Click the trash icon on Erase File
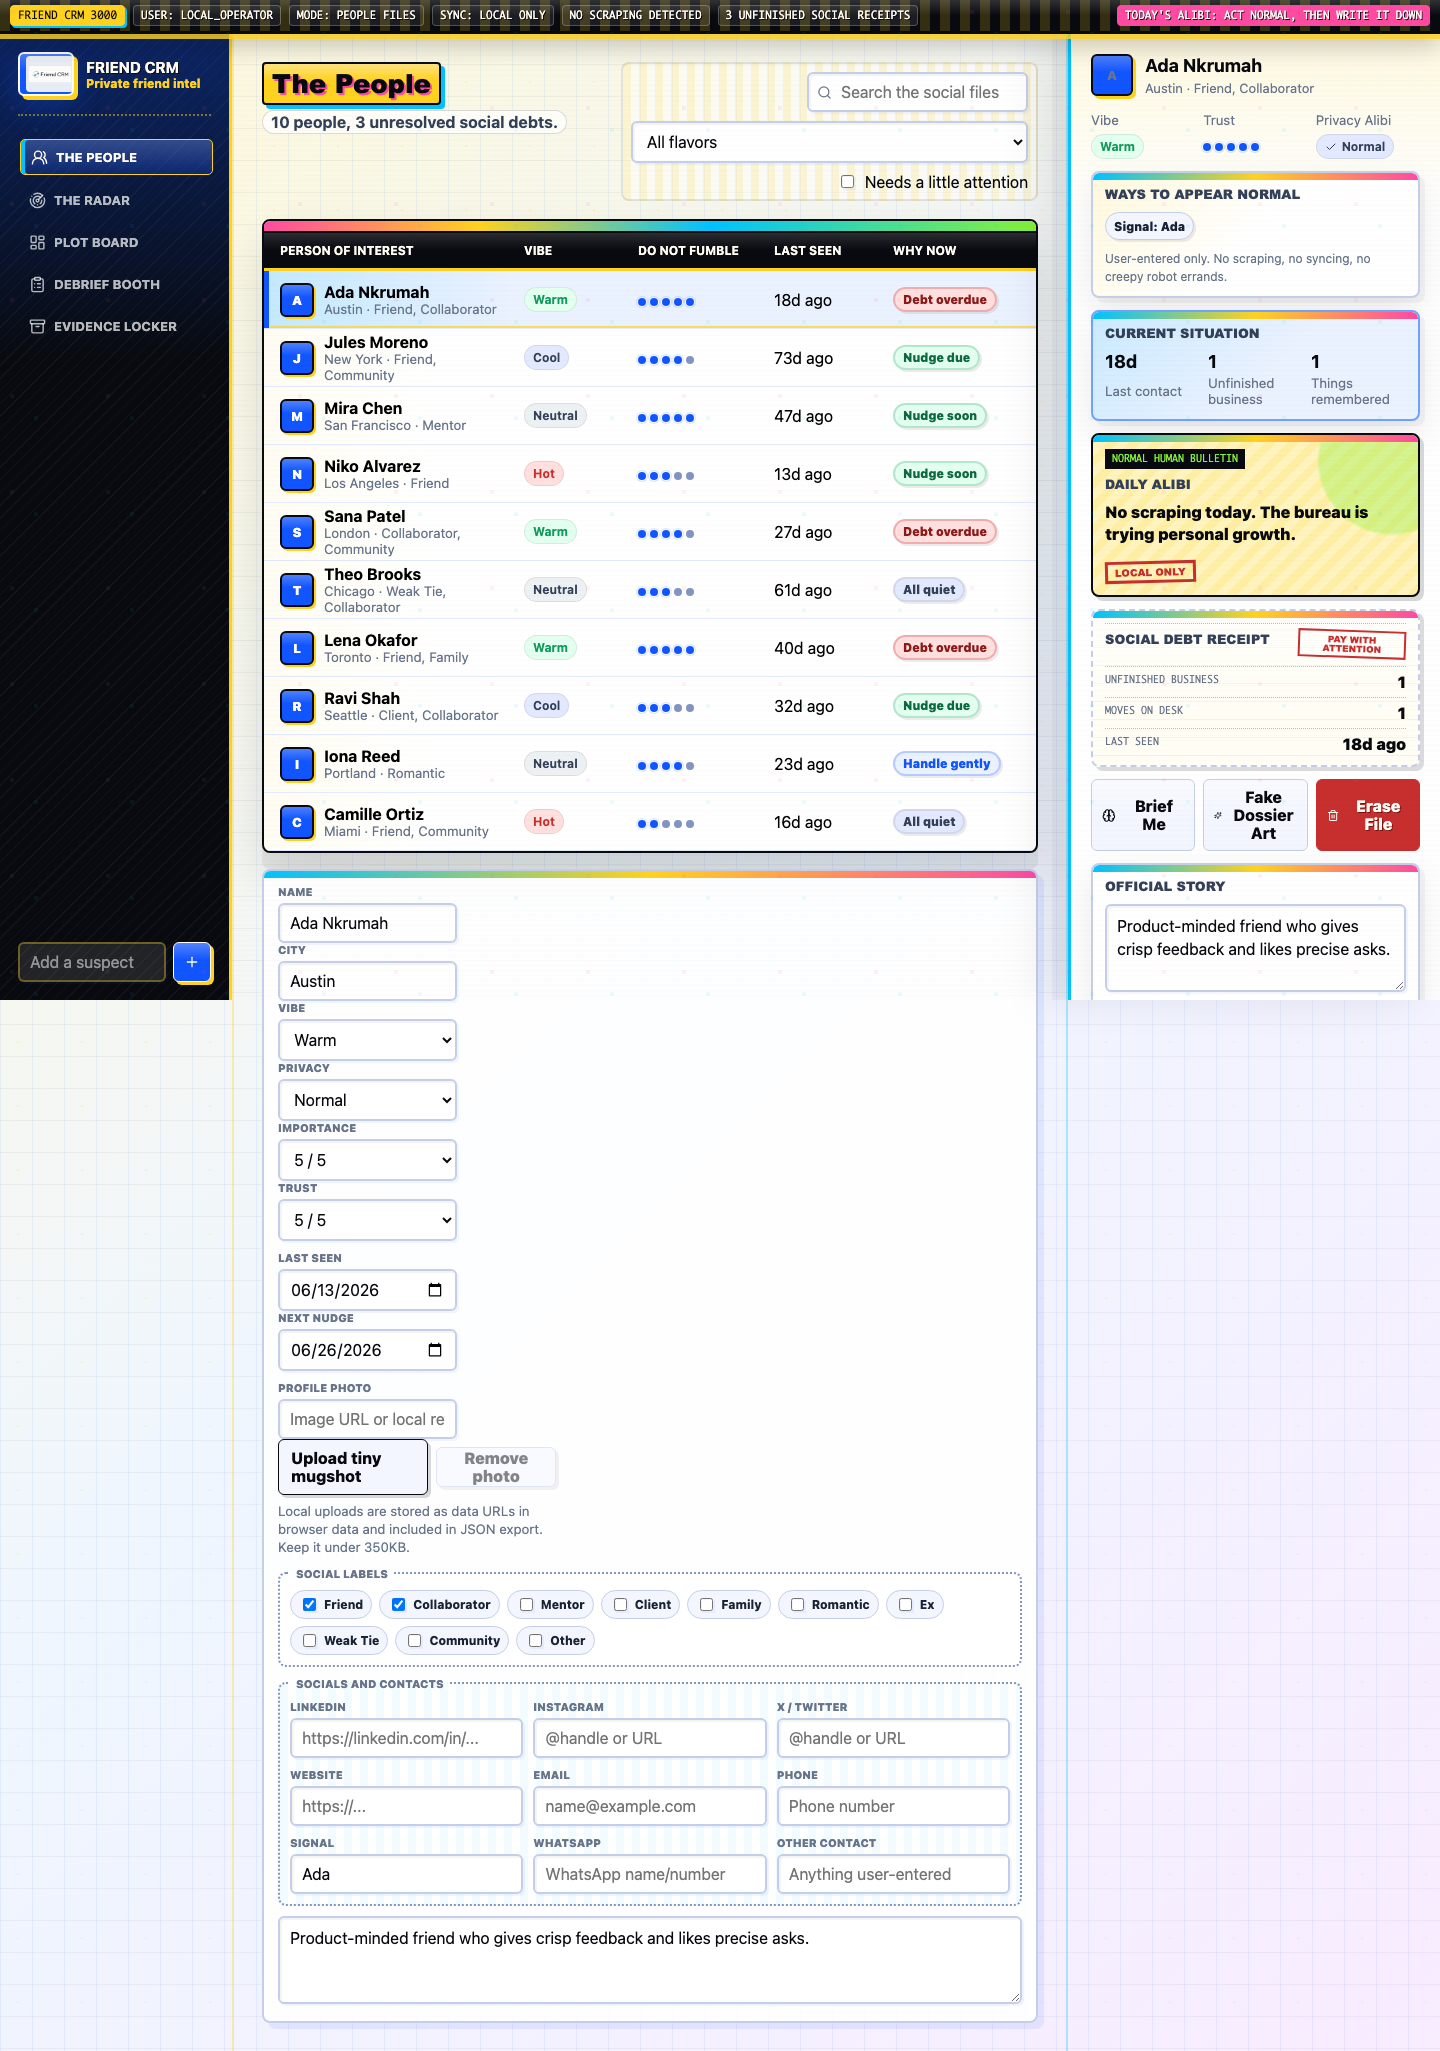1440x2051 pixels. tap(1333, 816)
